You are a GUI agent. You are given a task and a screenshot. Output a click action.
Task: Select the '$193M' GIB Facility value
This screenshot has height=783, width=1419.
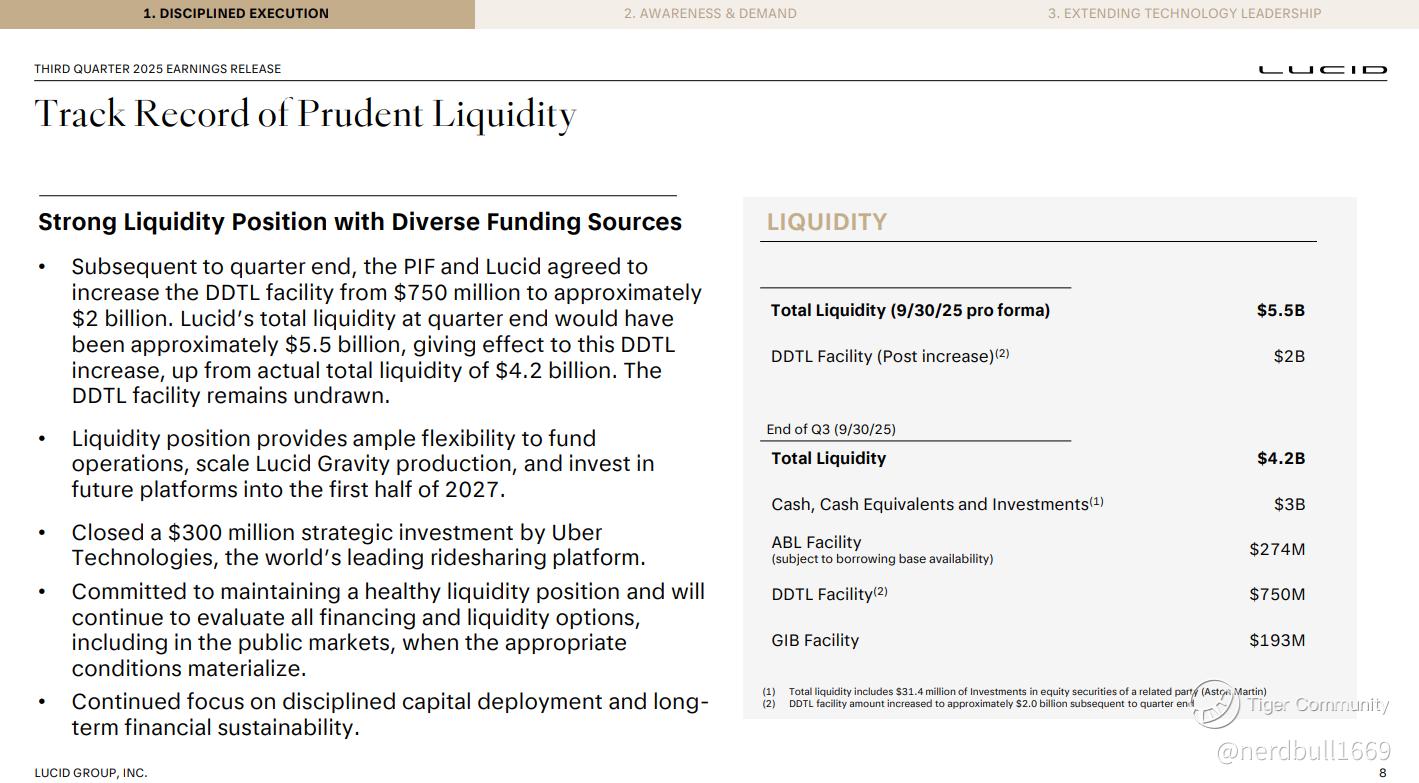(1277, 640)
